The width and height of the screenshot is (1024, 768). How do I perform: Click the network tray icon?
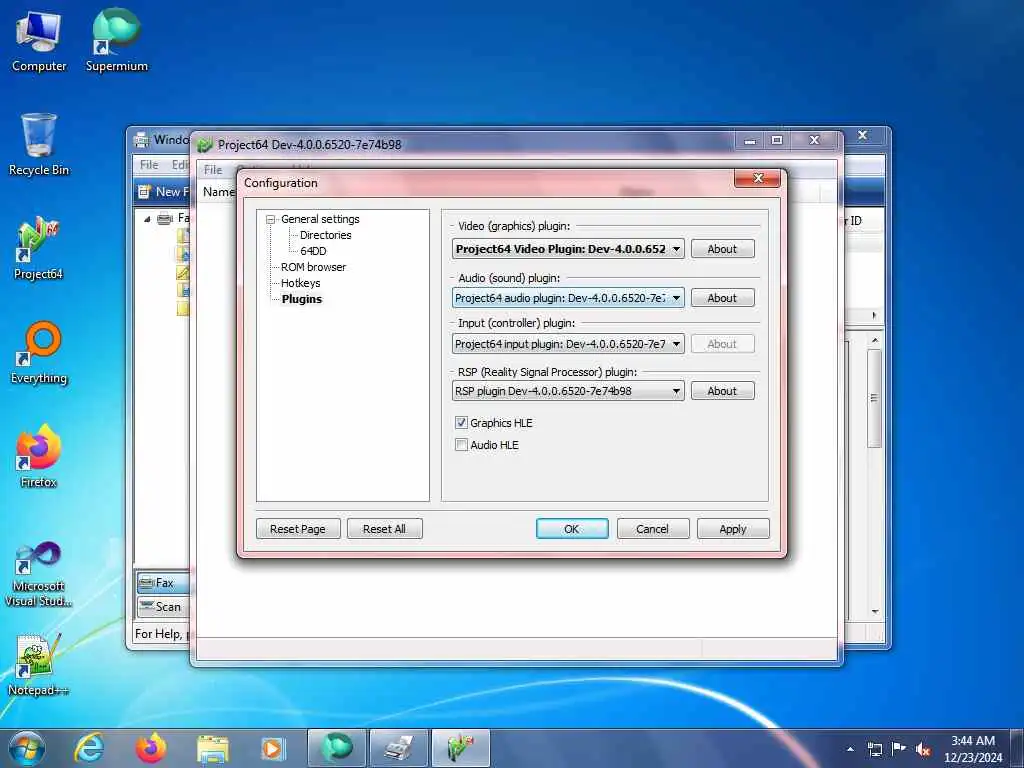click(874, 749)
